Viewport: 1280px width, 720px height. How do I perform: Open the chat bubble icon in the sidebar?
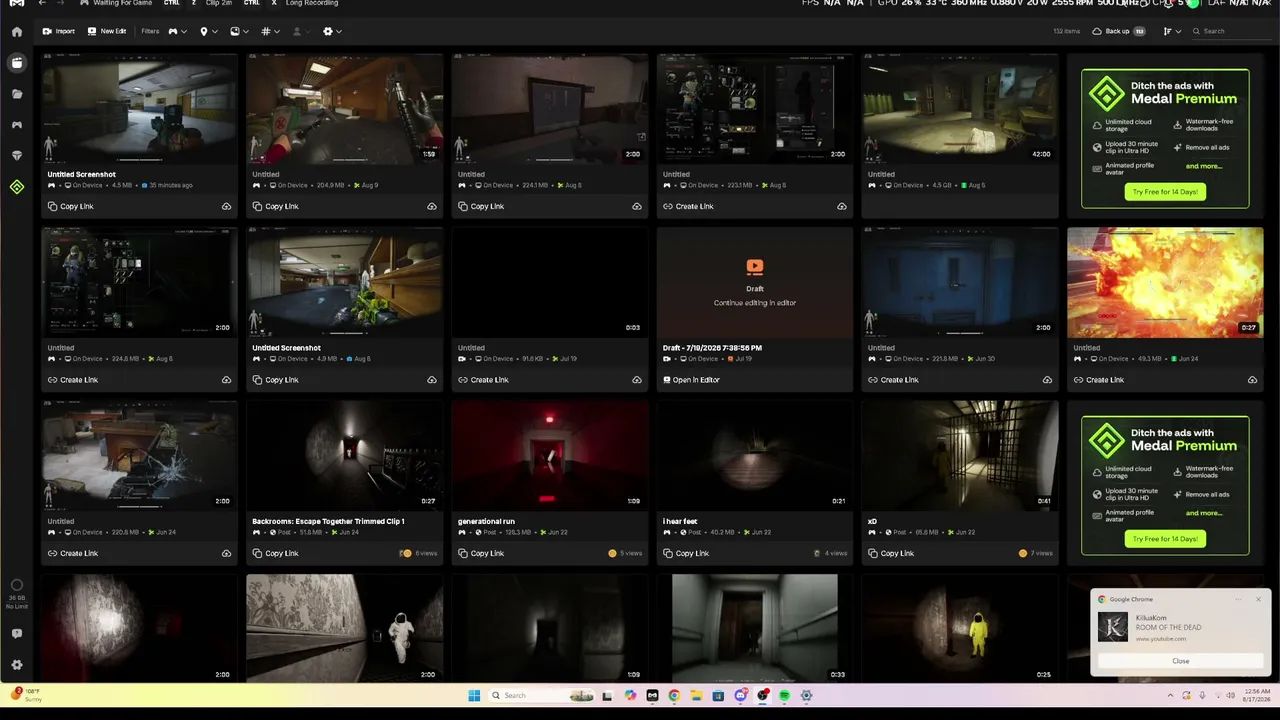coord(17,634)
